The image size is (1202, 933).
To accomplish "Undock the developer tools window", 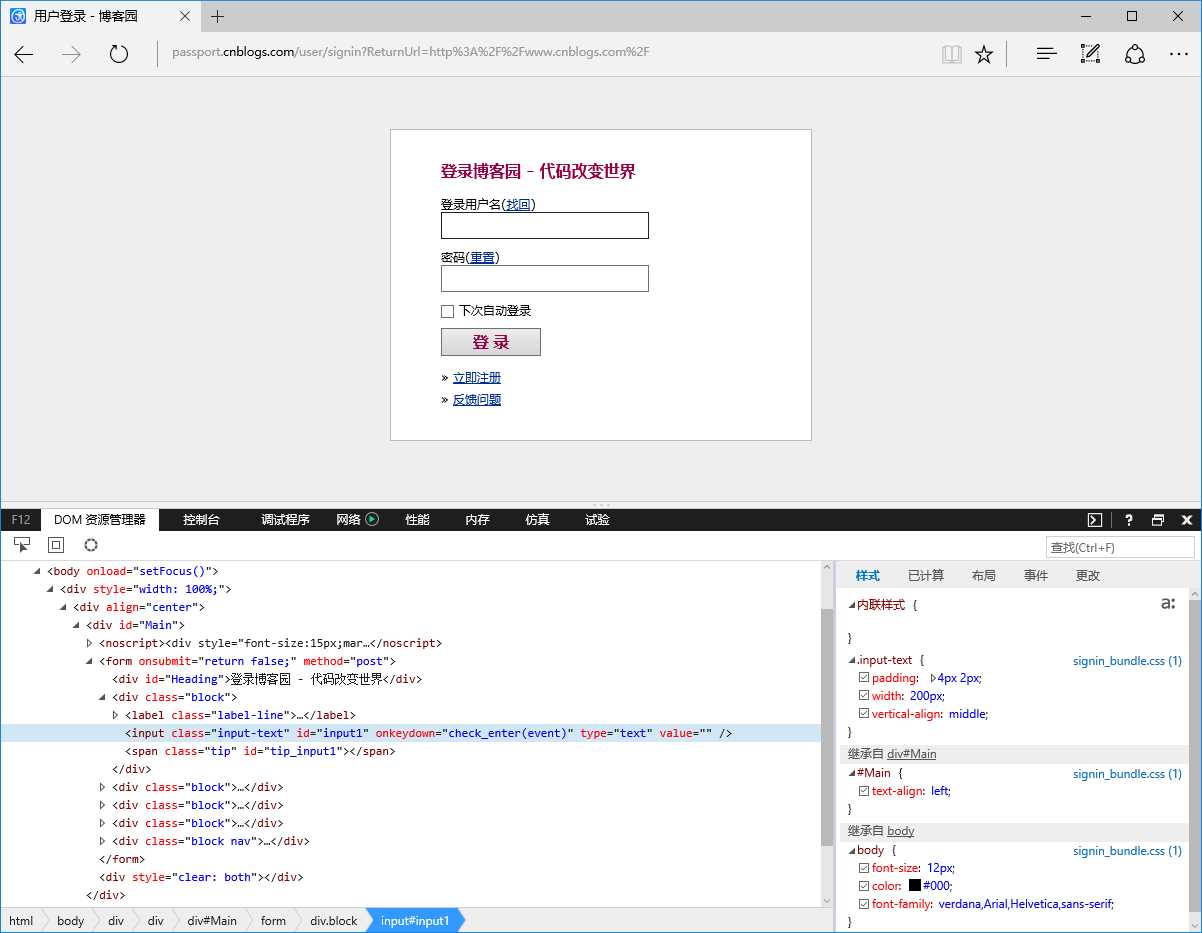I will coord(1158,520).
